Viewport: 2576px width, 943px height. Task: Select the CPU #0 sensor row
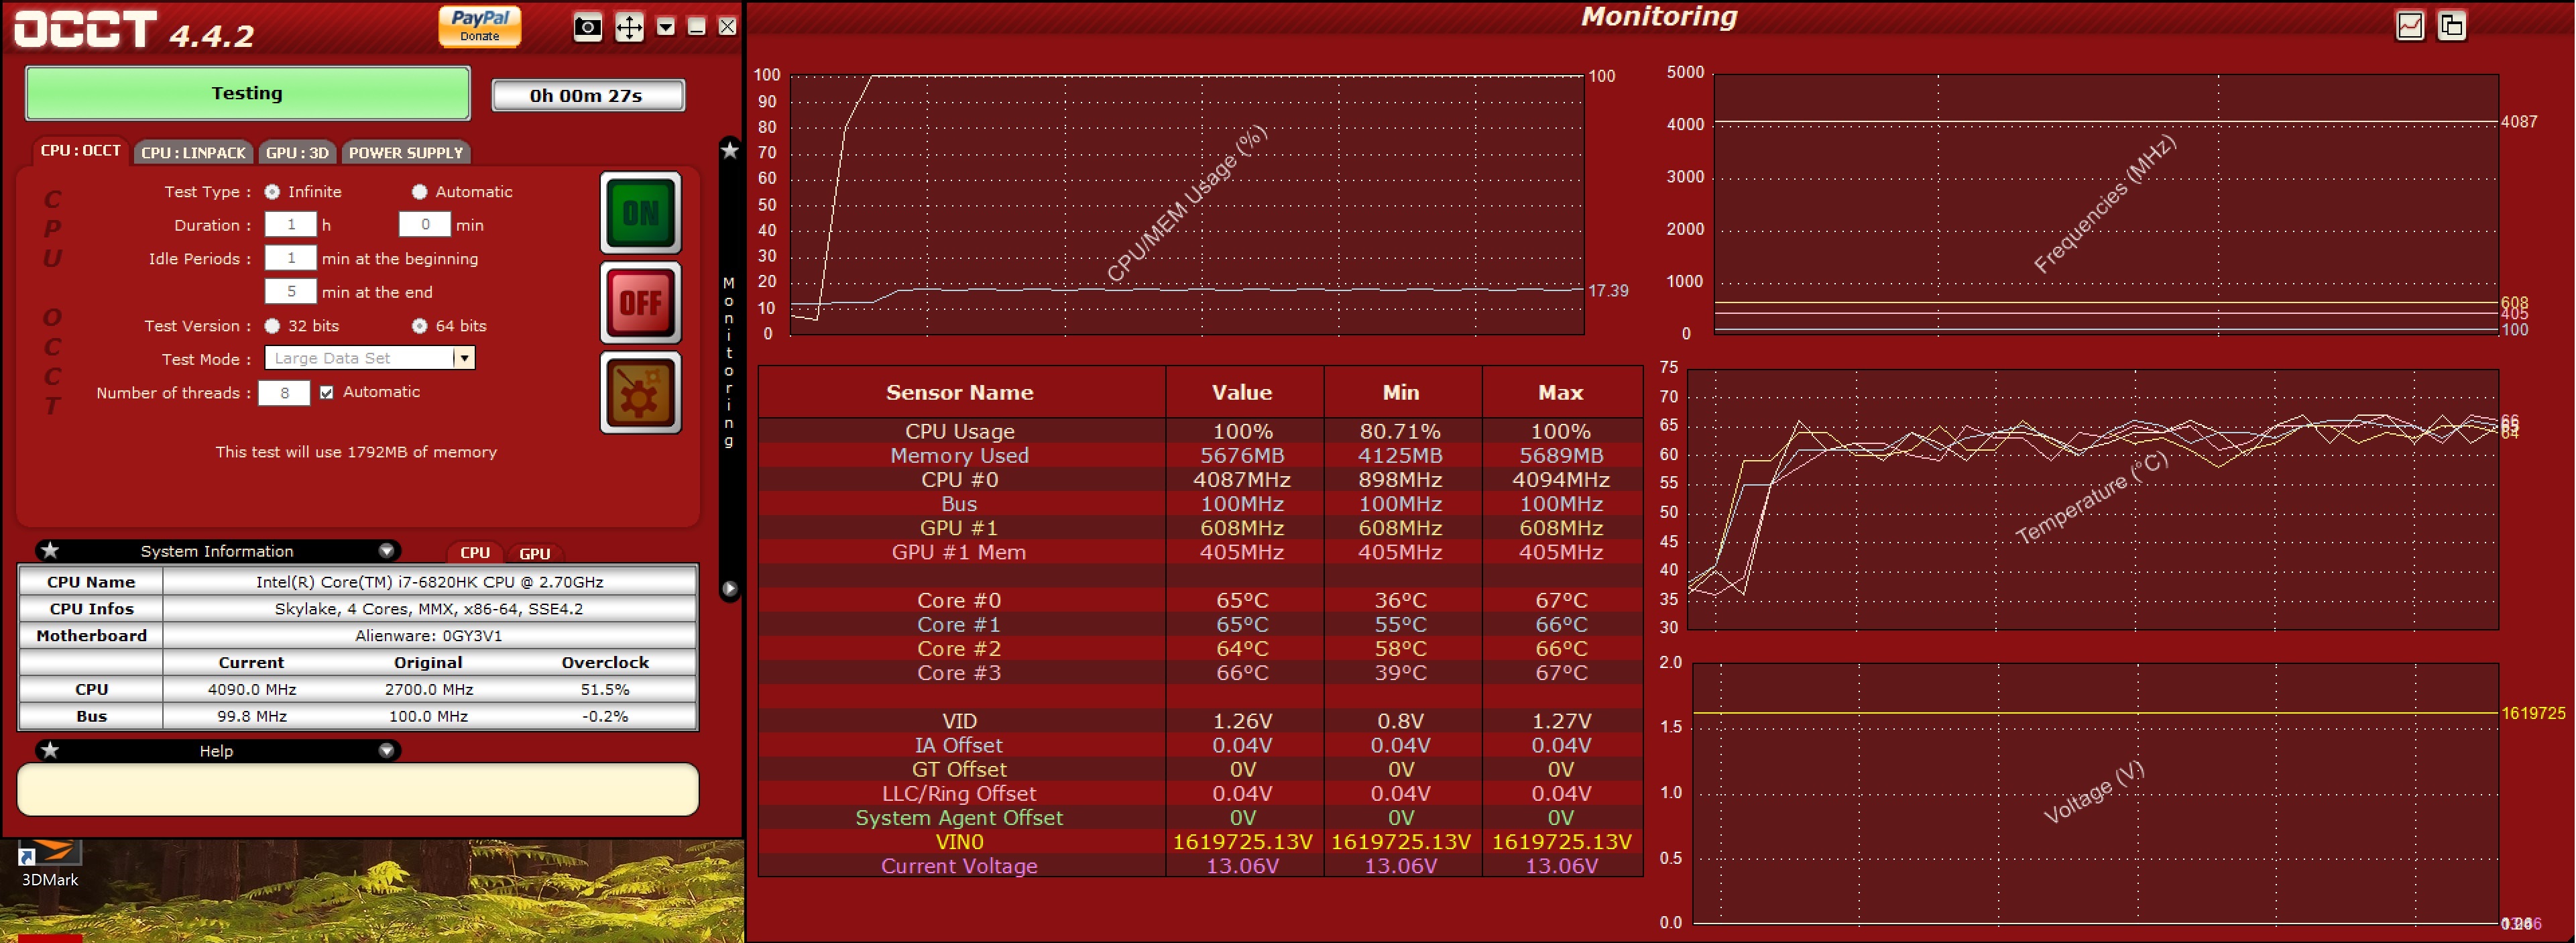coord(1200,479)
